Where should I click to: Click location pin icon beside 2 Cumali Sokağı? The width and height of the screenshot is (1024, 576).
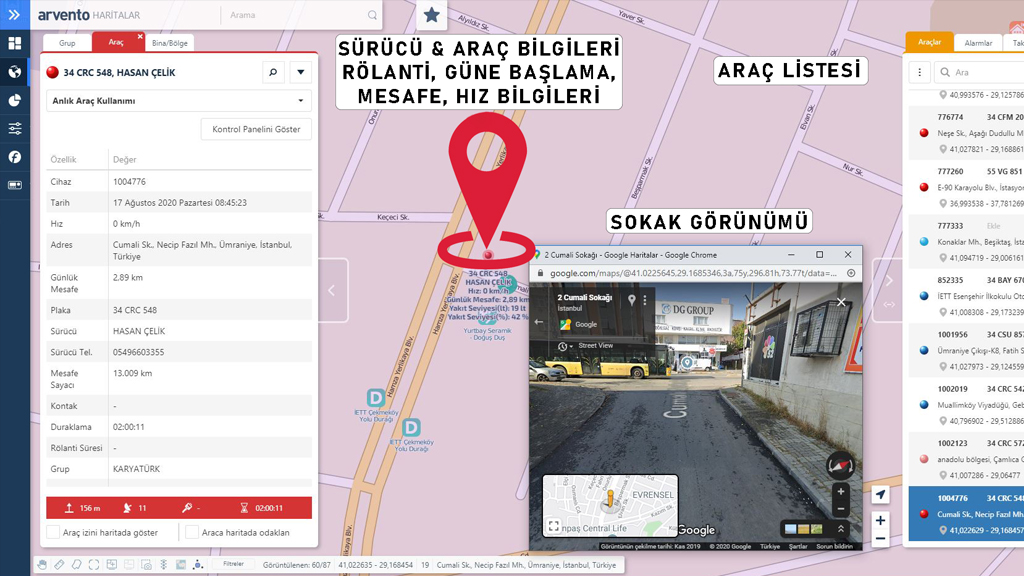[x=632, y=300]
